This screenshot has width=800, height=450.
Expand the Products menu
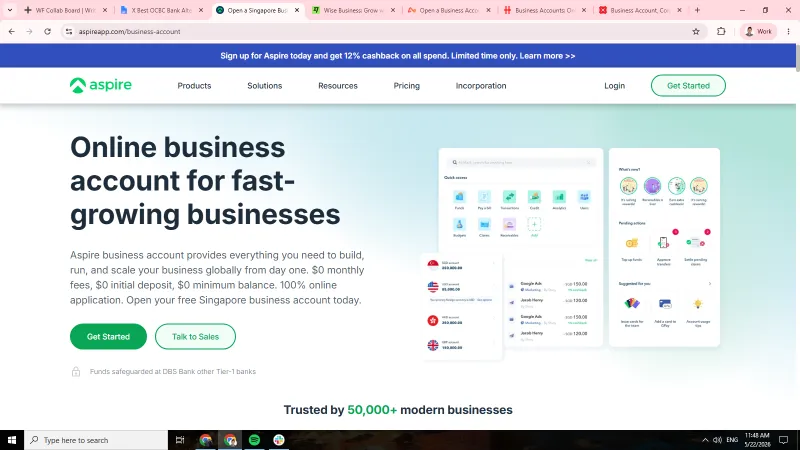click(194, 86)
